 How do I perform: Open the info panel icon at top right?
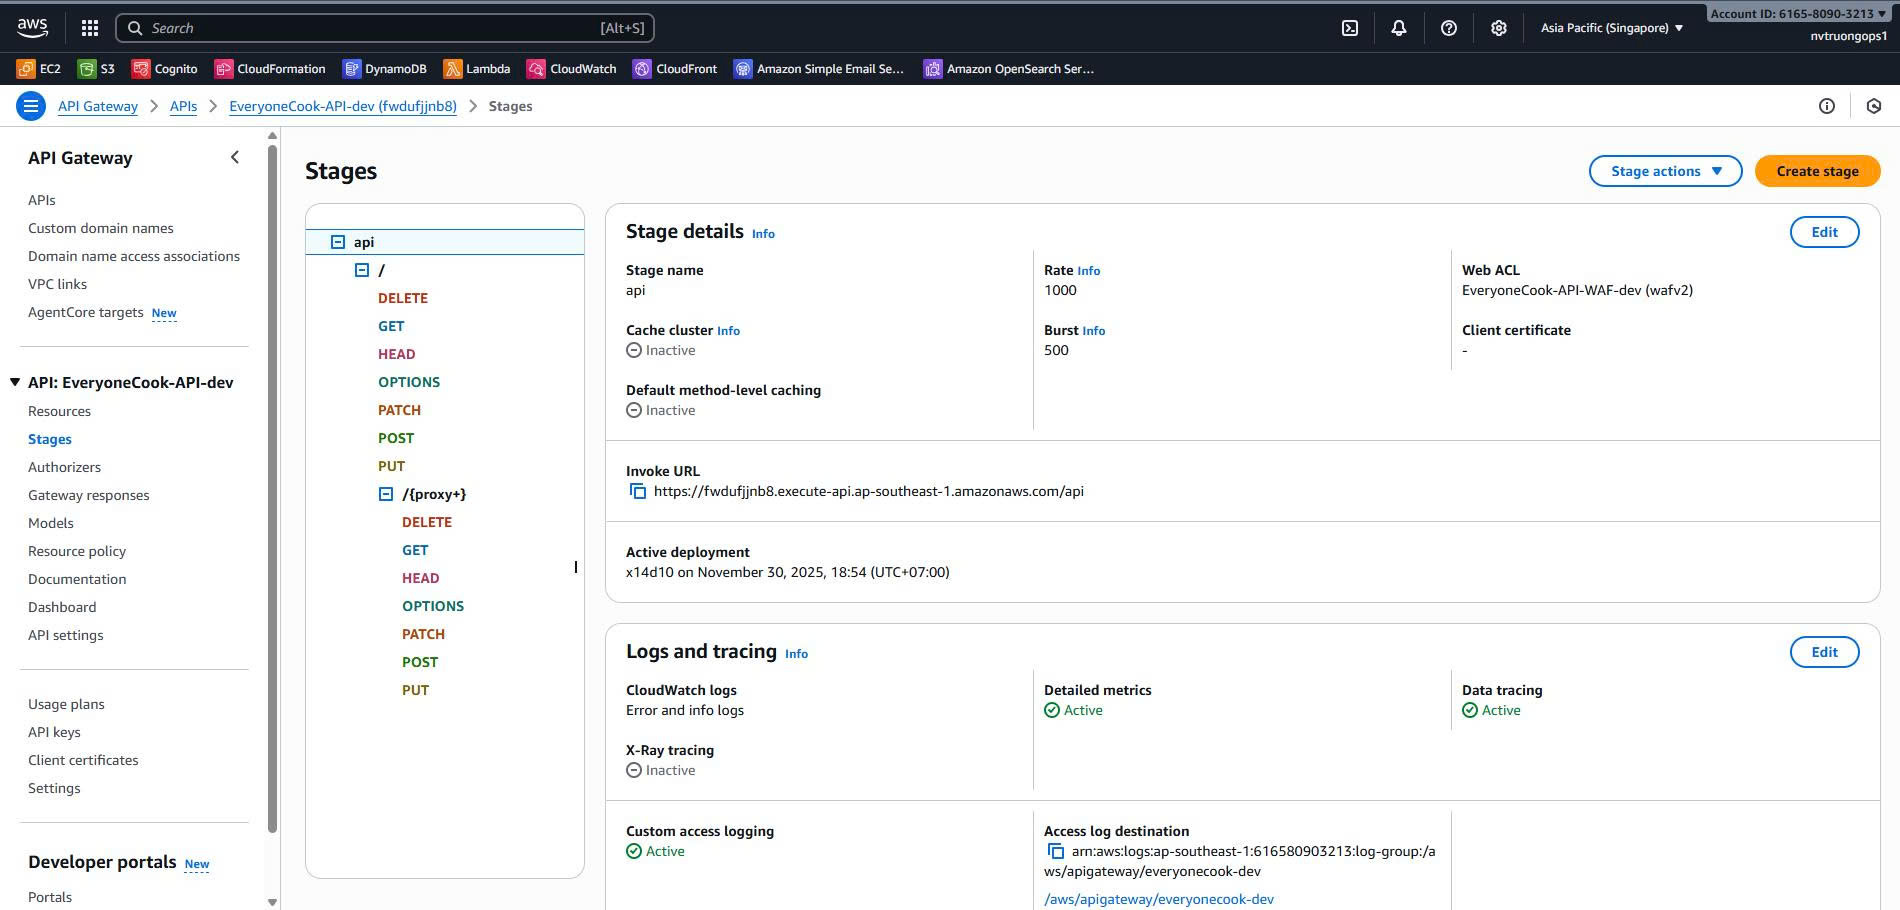click(1827, 106)
